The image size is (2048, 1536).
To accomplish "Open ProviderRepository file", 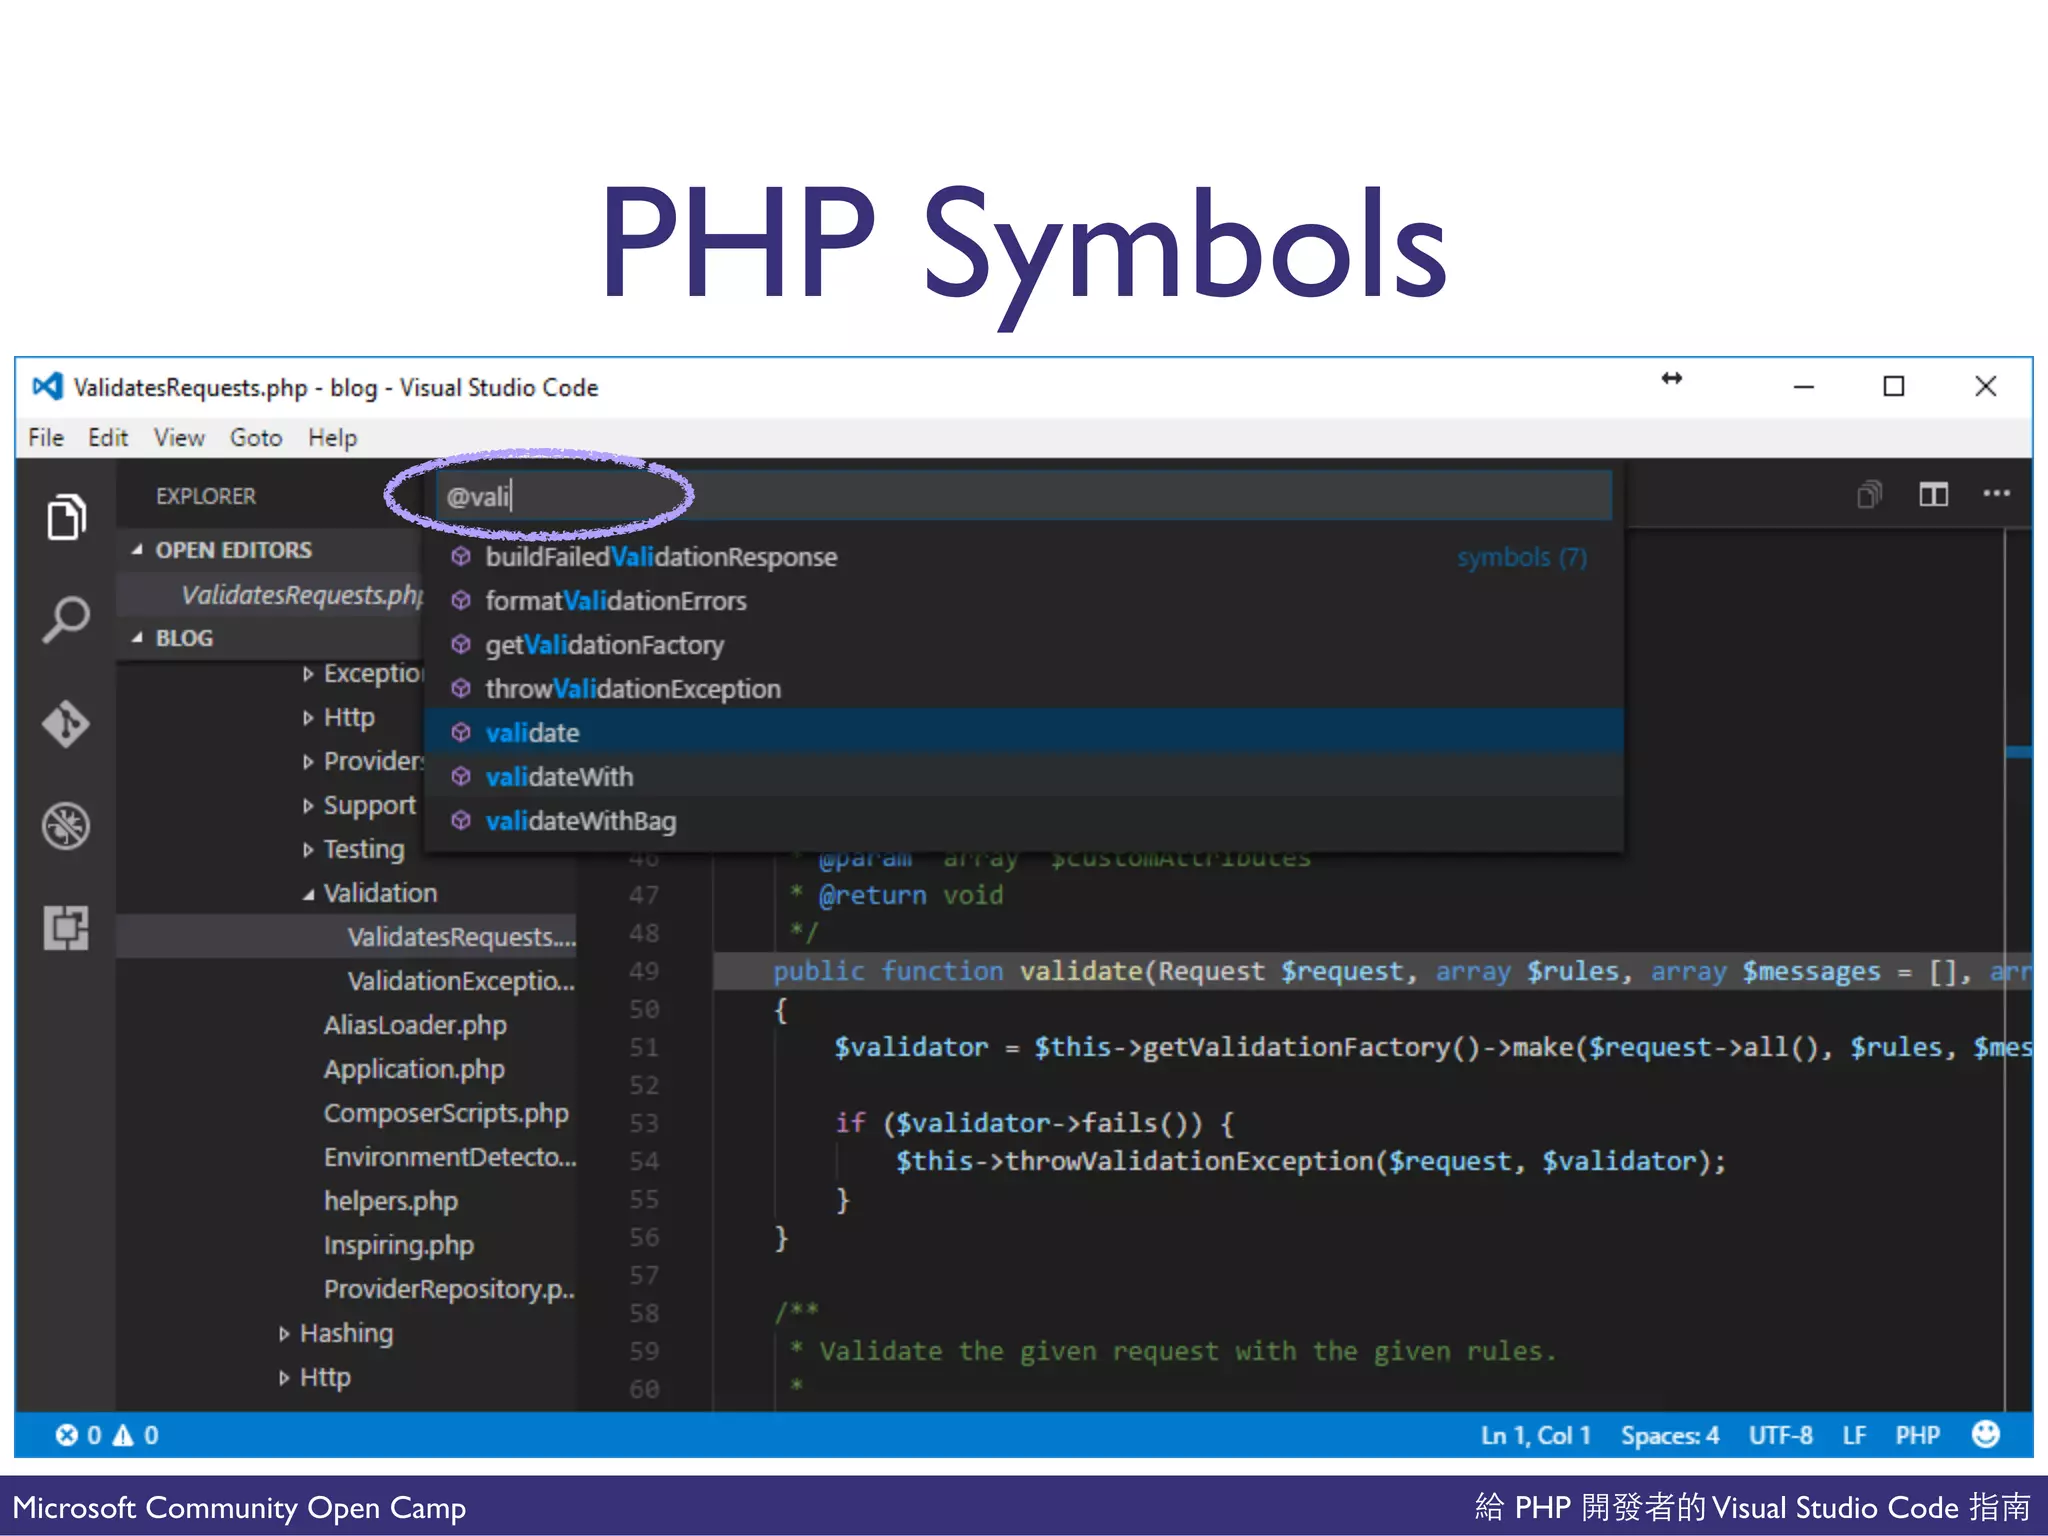I will point(449,1289).
